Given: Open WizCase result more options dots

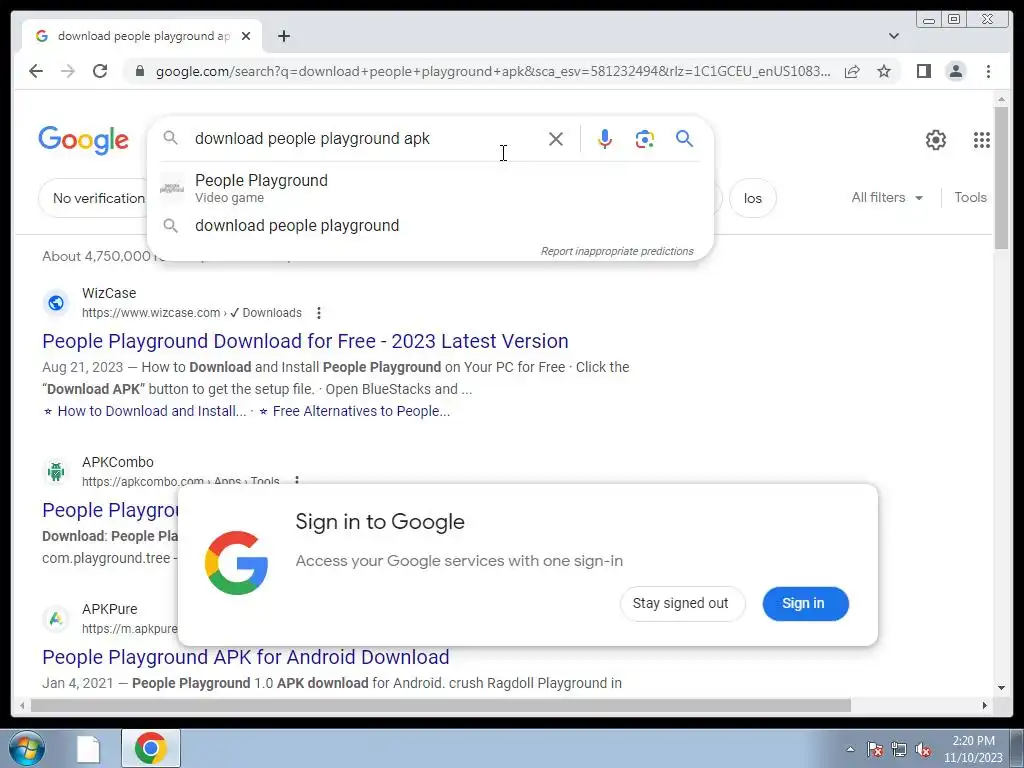Looking at the screenshot, I should pos(319,313).
